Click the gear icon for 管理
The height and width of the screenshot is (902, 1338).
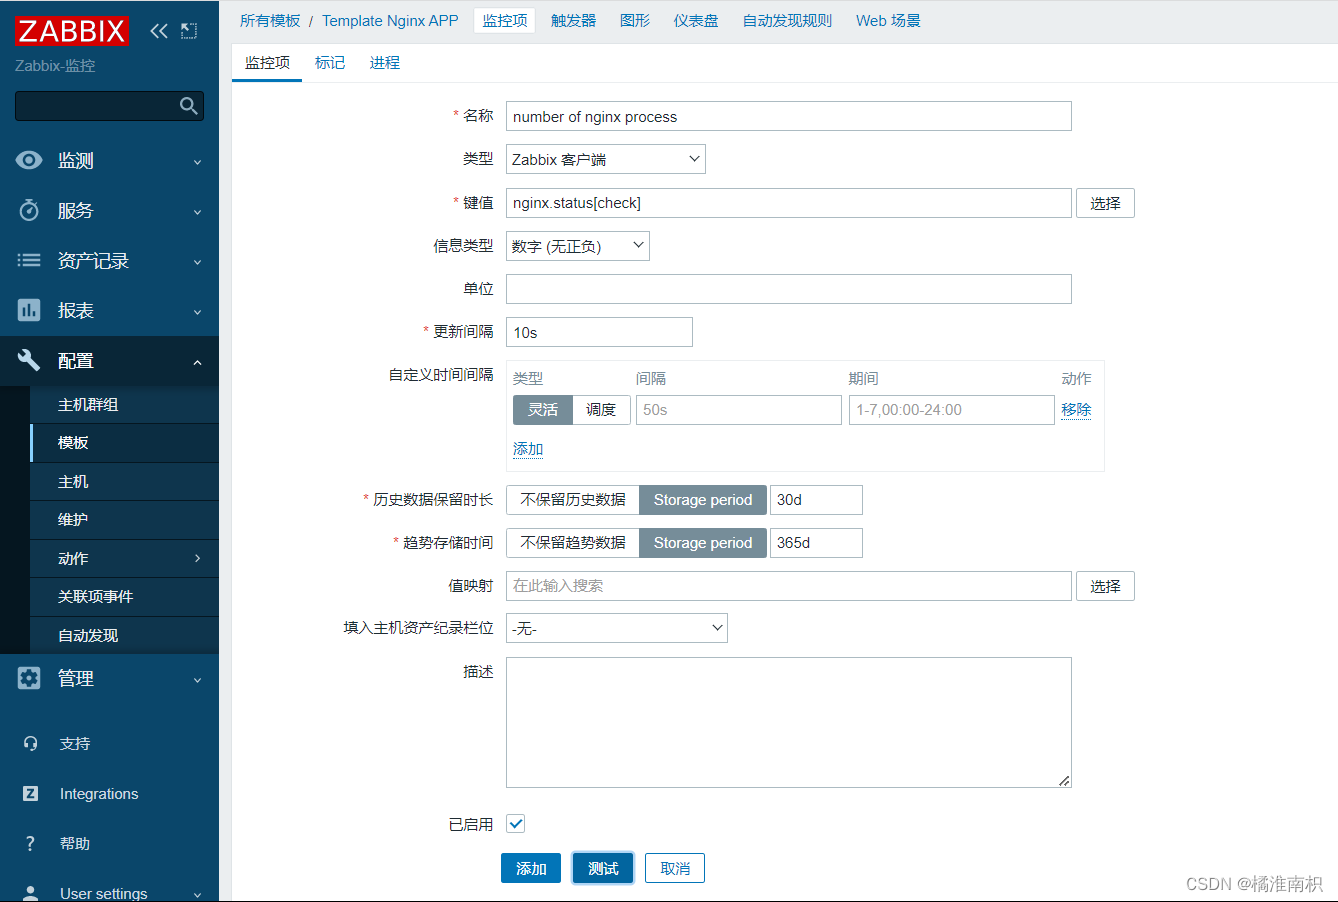[x=29, y=678]
